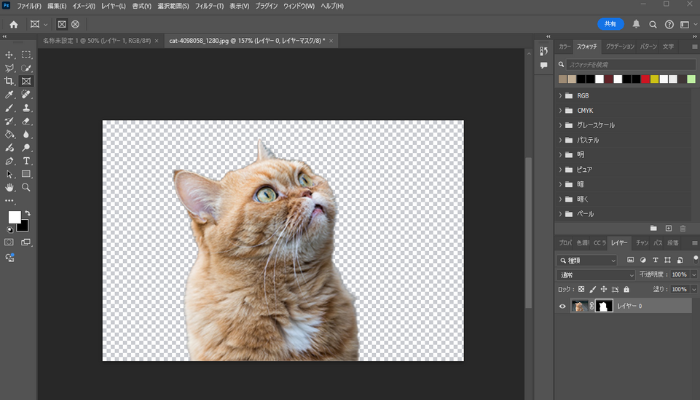The image size is (700, 400).
Task: Open the フィルター(T) menu
Action: pos(209,6)
